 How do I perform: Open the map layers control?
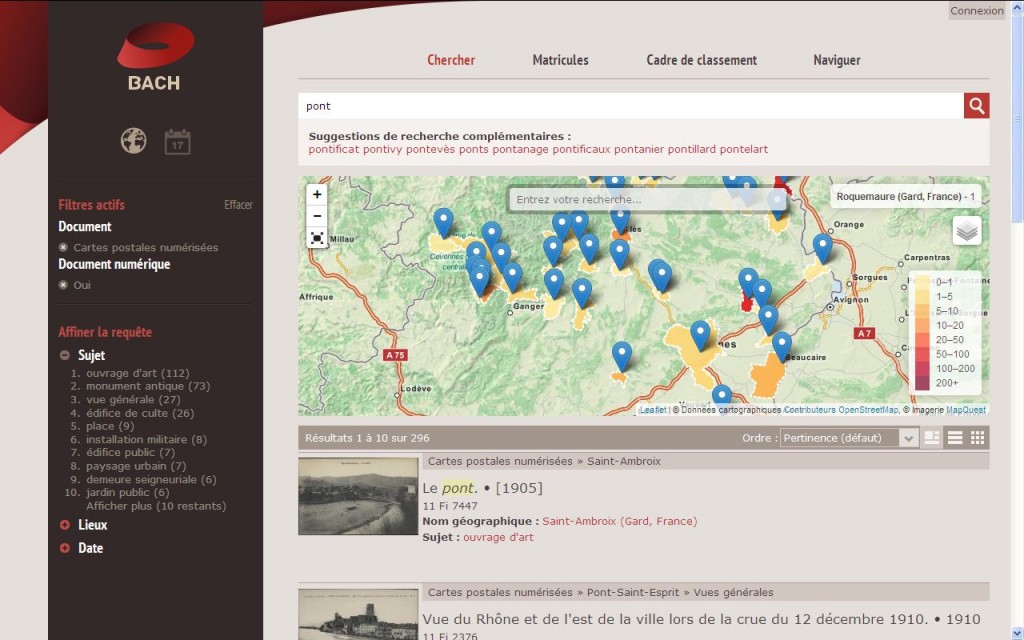966,231
